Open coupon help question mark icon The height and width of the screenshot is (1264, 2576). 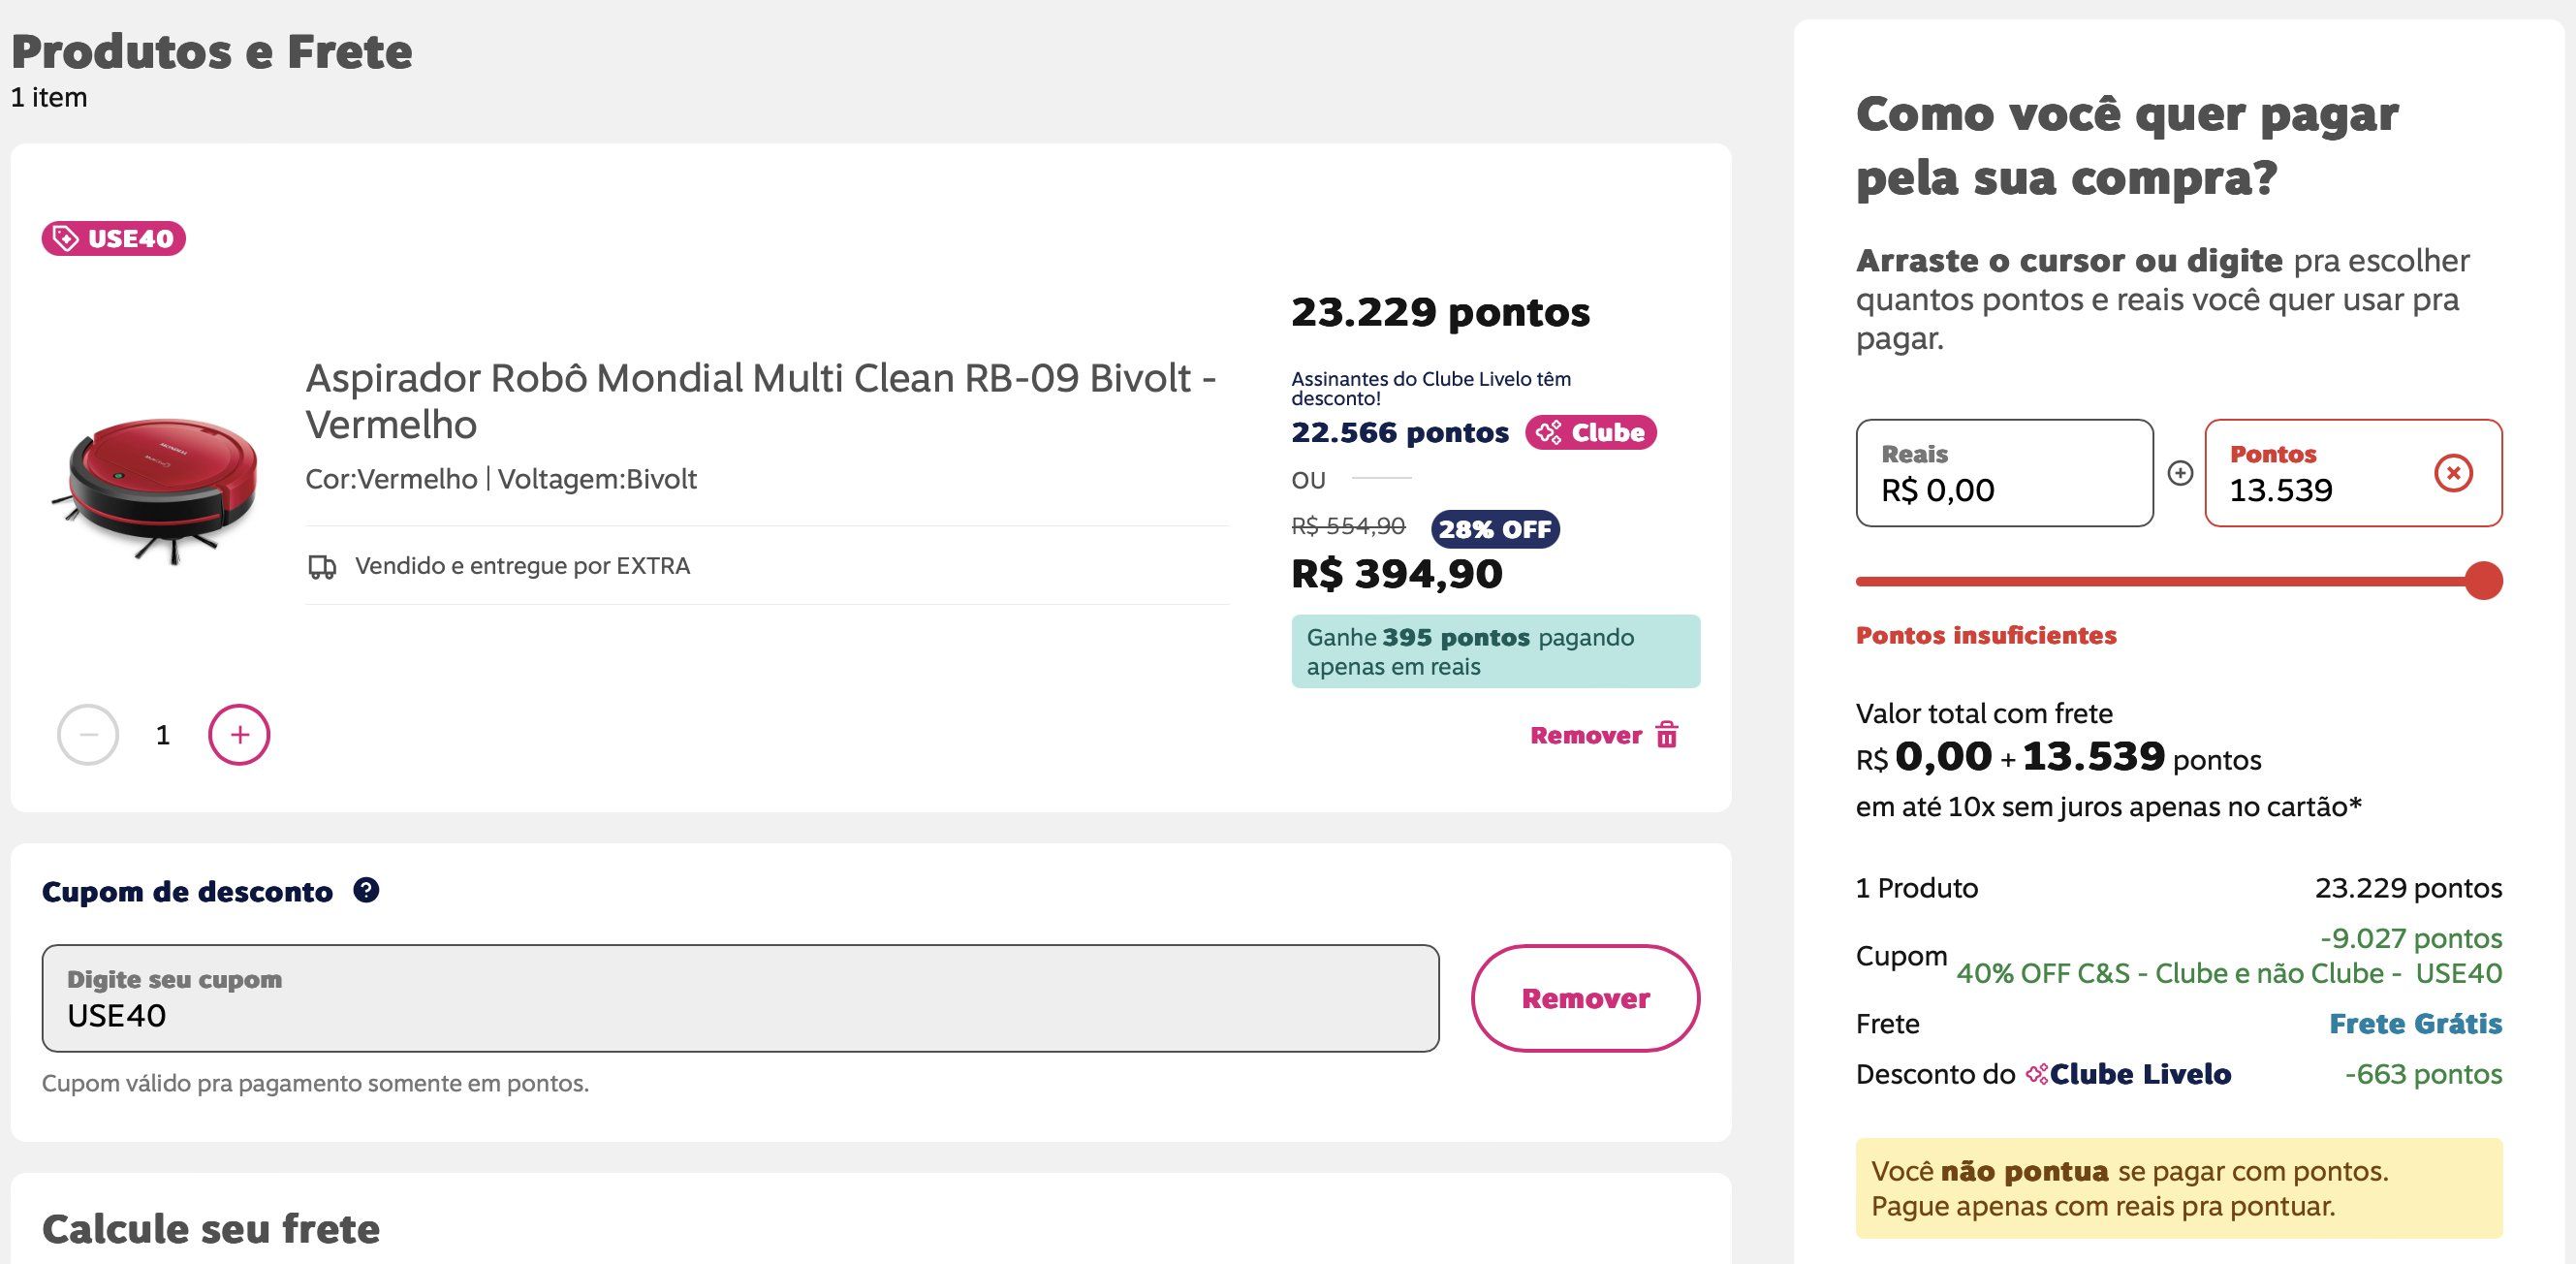366,890
